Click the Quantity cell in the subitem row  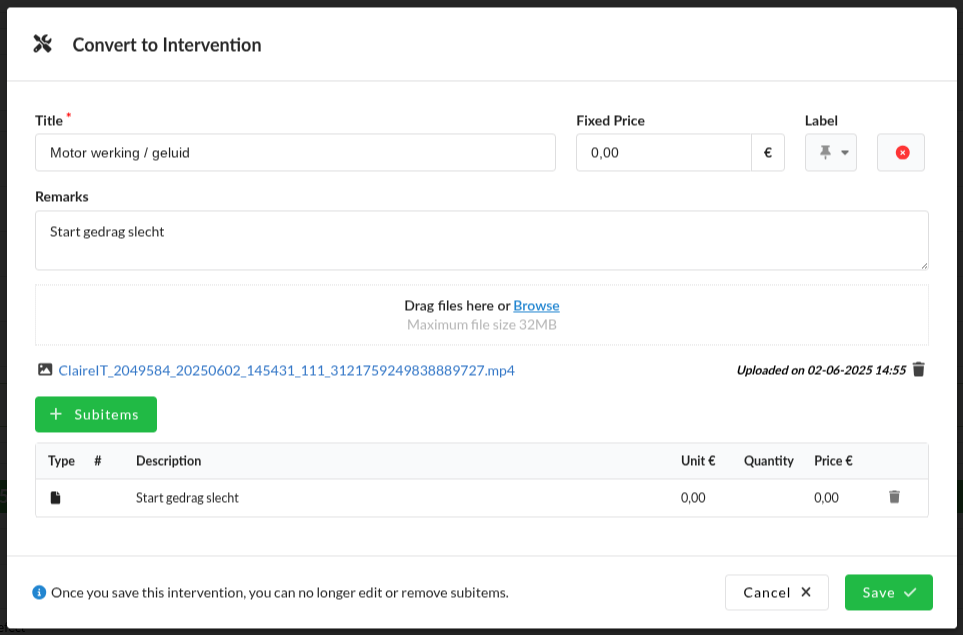point(768,498)
